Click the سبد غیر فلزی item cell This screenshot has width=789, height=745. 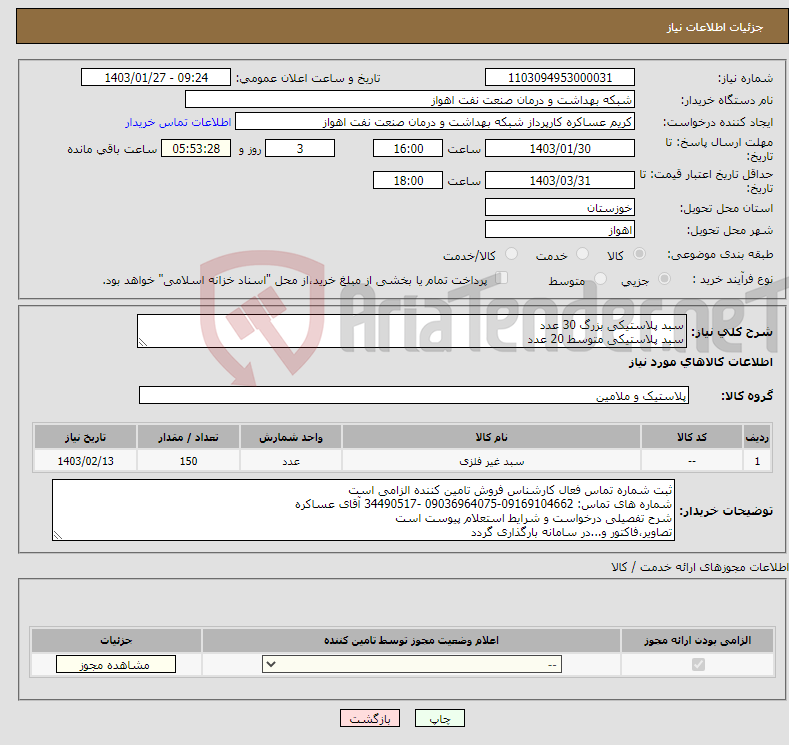491,461
